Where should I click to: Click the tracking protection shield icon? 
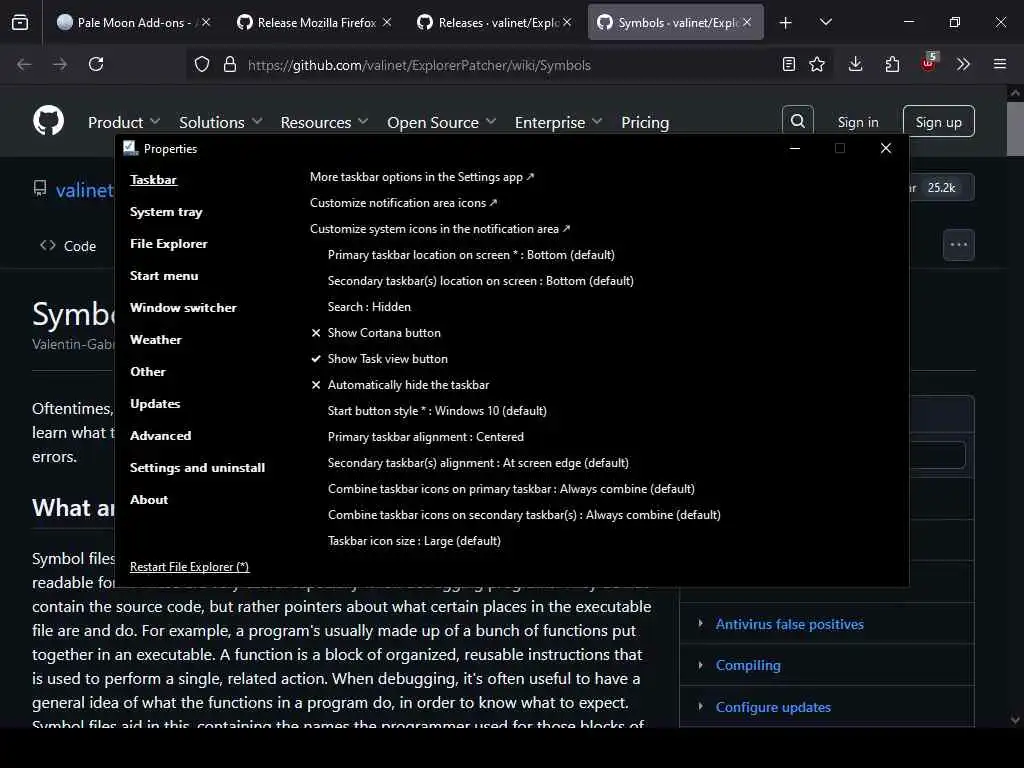tap(202, 64)
